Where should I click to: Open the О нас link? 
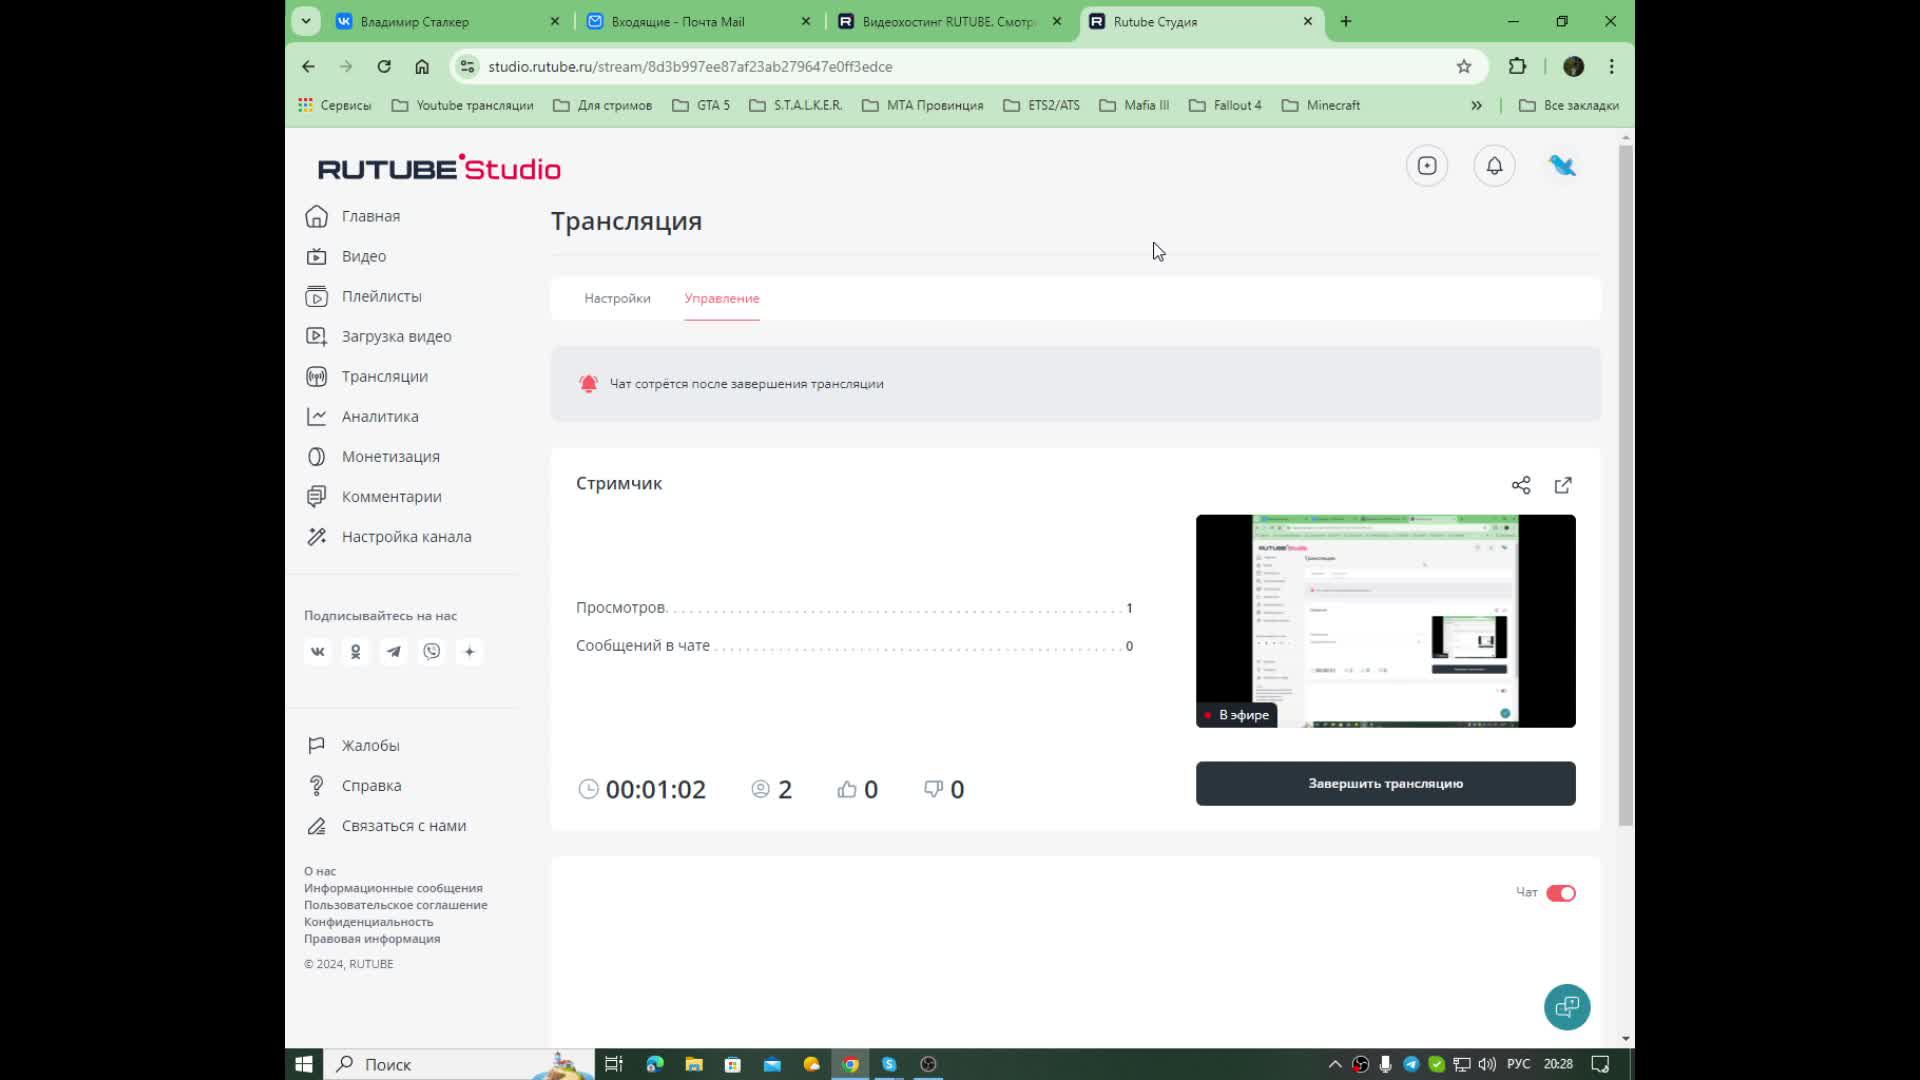click(320, 871)
